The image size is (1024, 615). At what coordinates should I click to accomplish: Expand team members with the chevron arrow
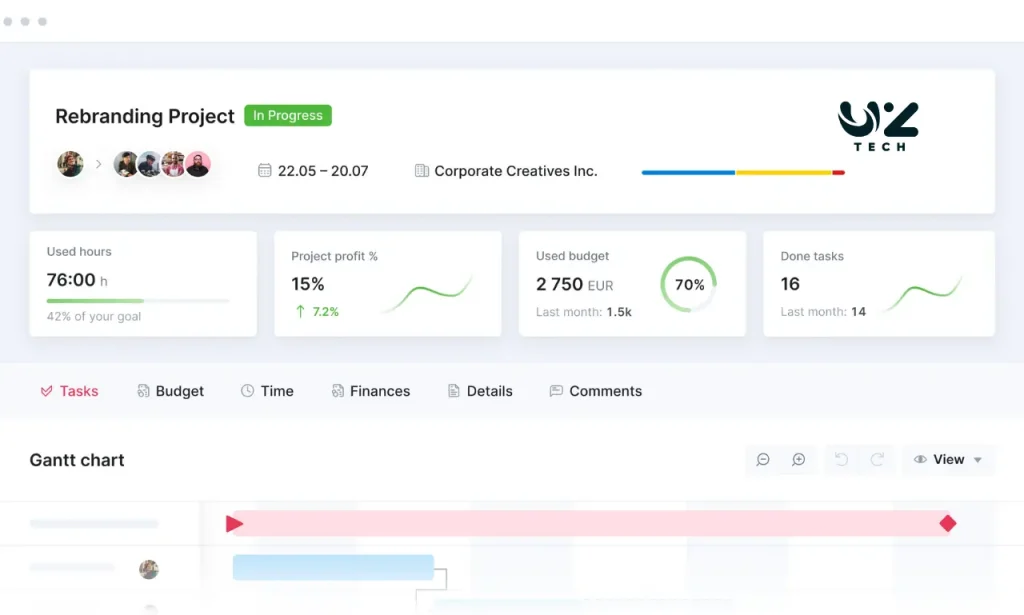pos(98,164)
